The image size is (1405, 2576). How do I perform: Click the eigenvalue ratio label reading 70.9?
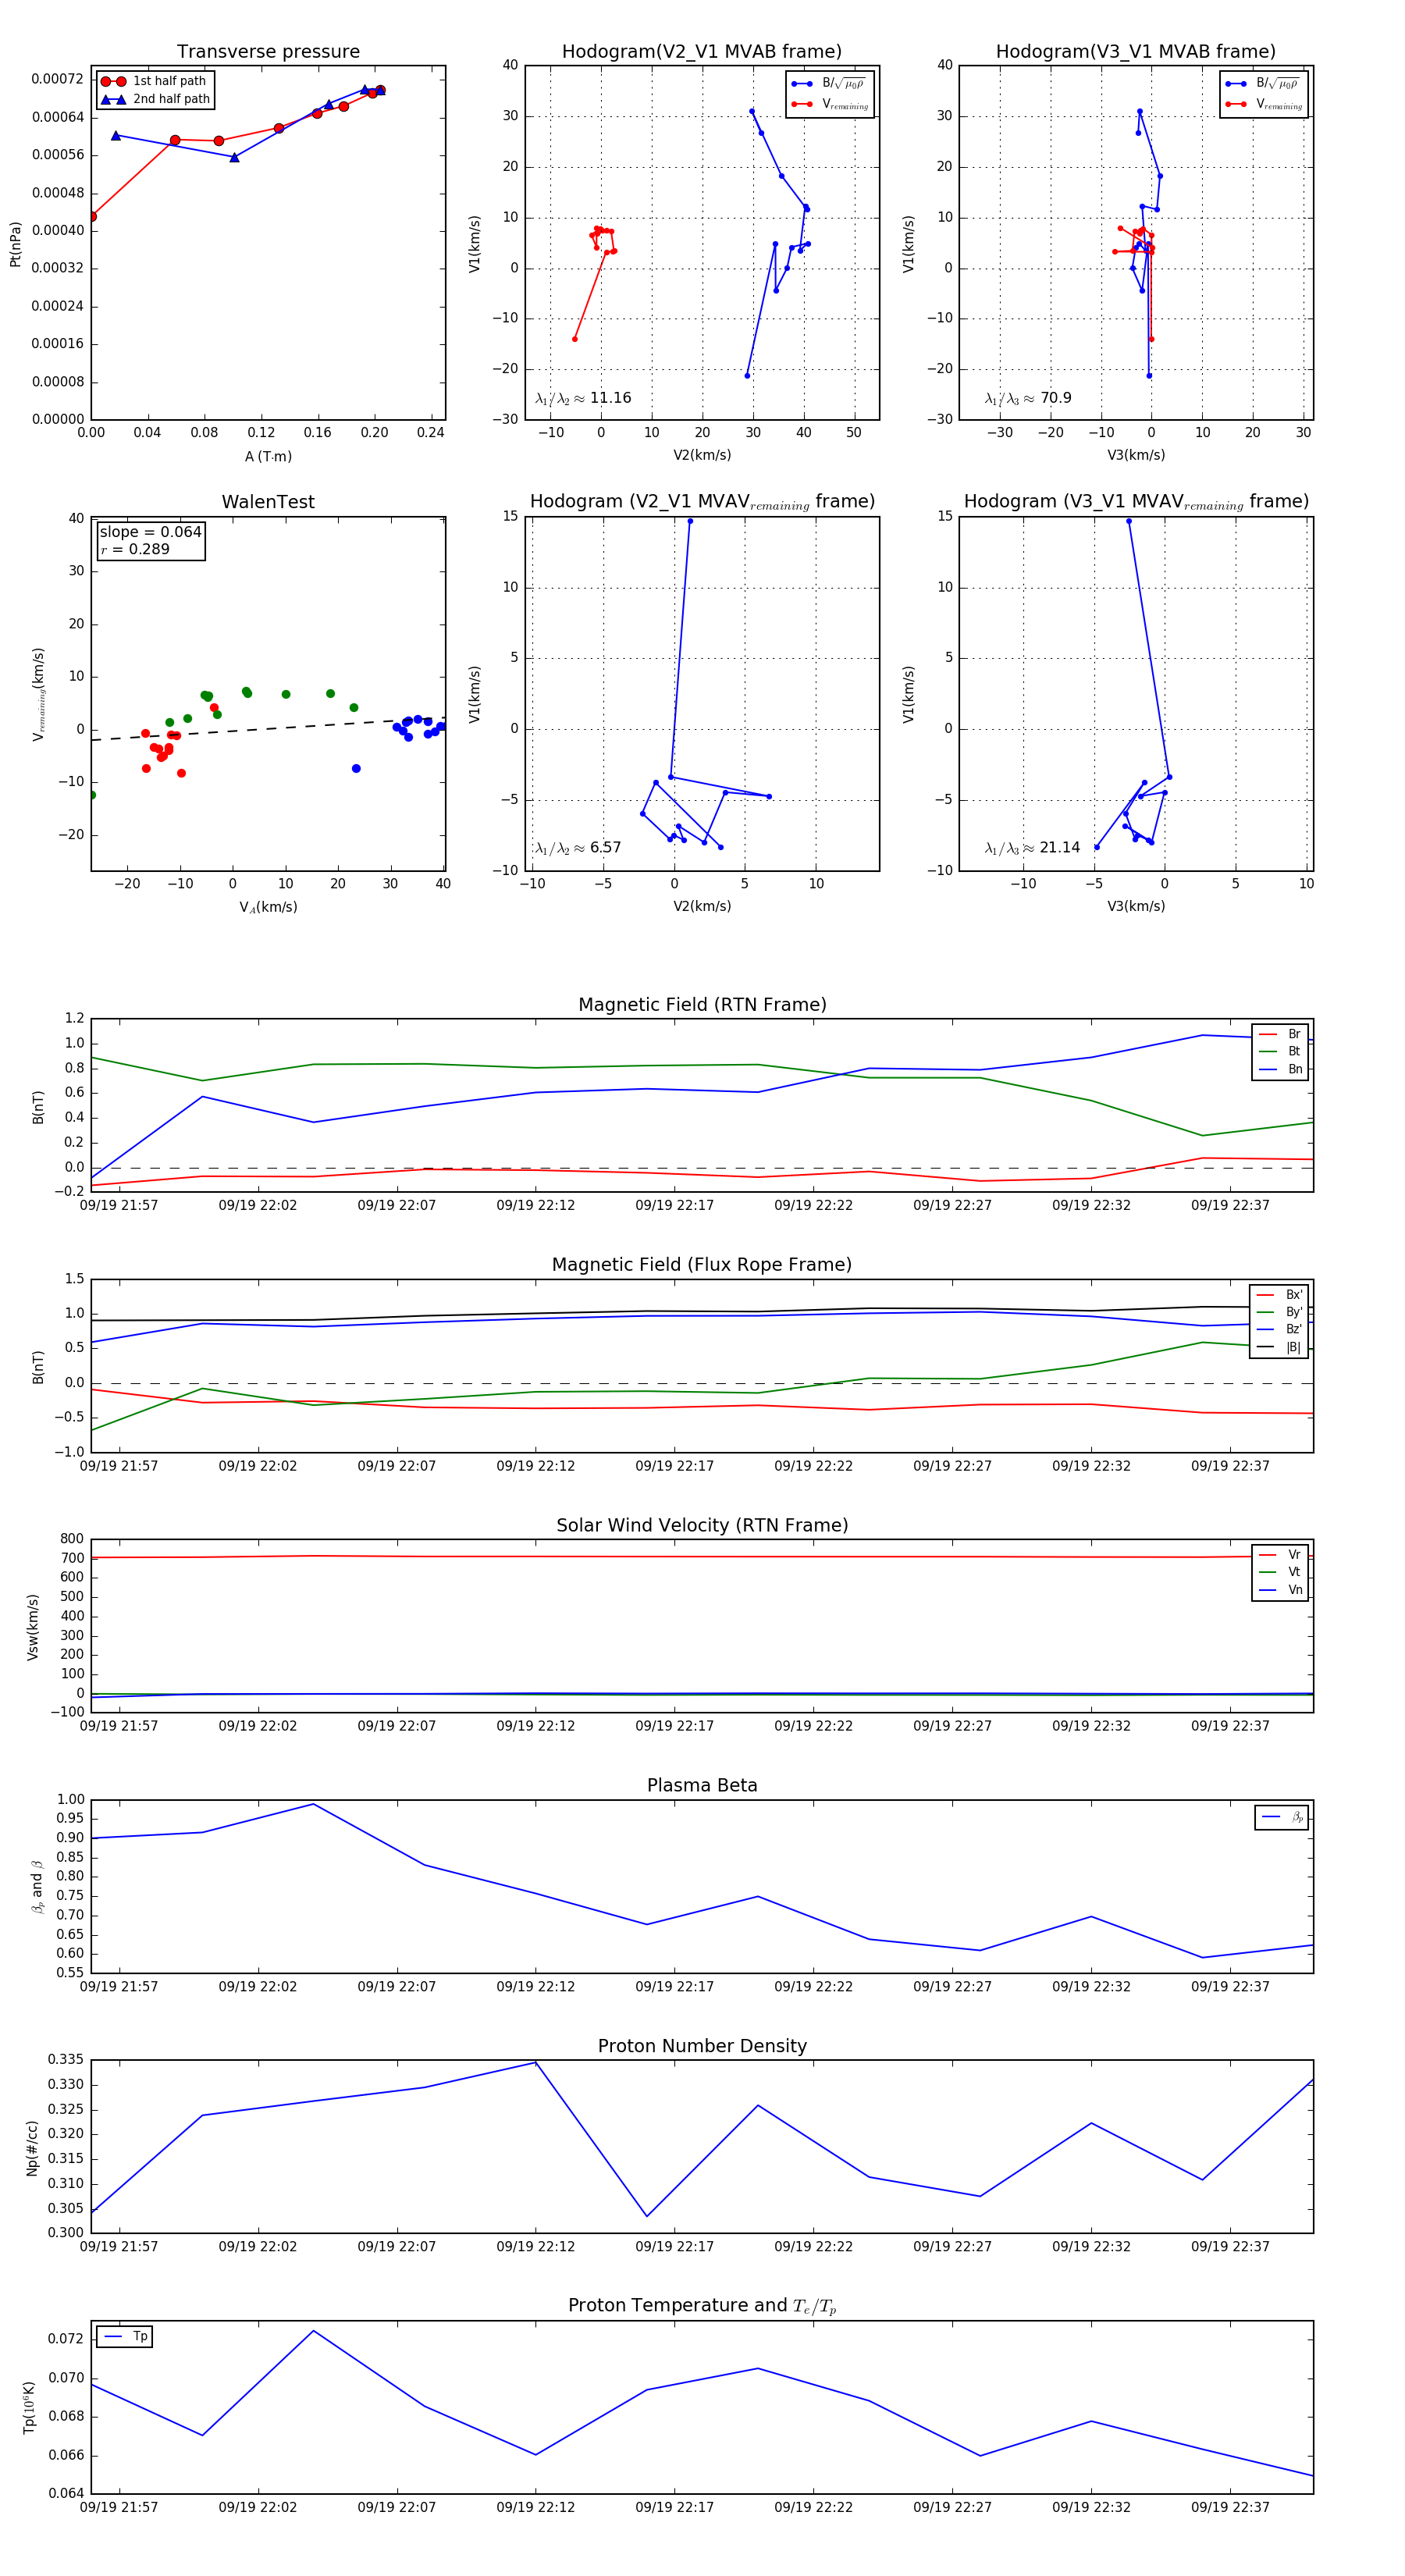pyautogui.click(x=1028, y=398)
